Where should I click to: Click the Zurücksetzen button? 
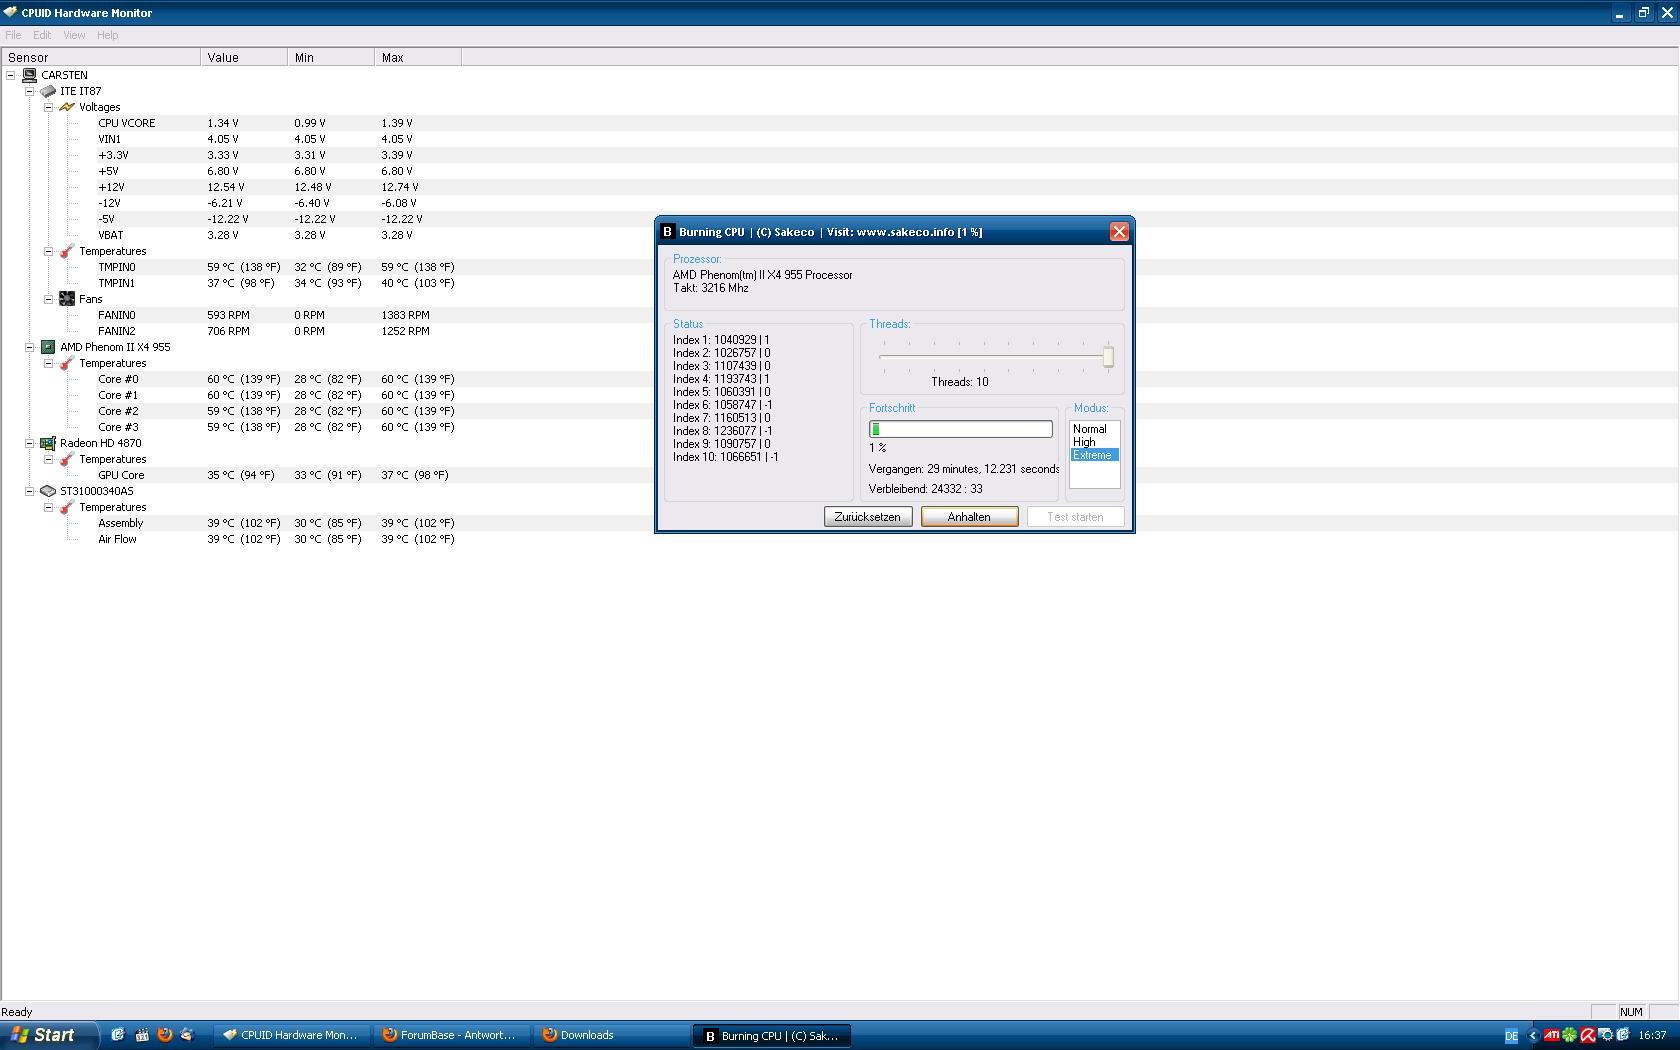(868, 517)
